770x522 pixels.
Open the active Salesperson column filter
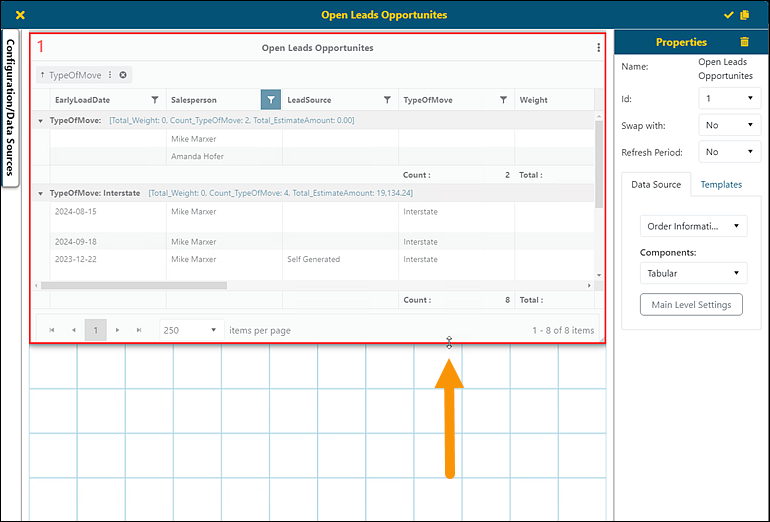tap(270, 100)
